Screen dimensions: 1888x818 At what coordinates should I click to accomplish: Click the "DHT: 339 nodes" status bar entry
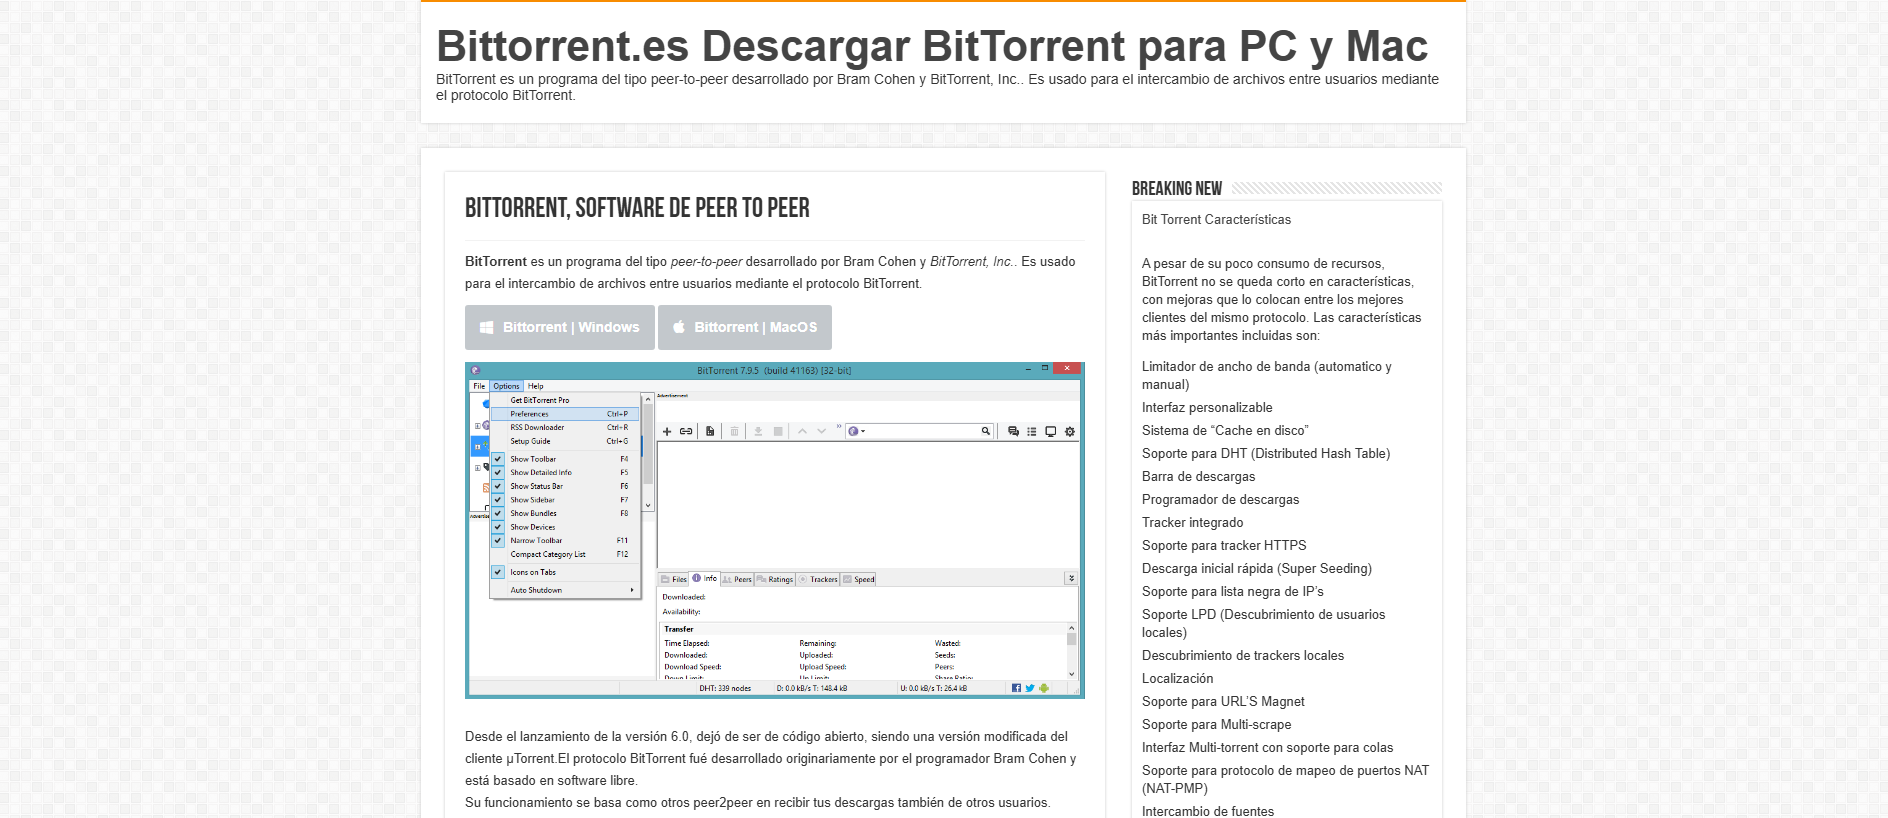point(725,688)
